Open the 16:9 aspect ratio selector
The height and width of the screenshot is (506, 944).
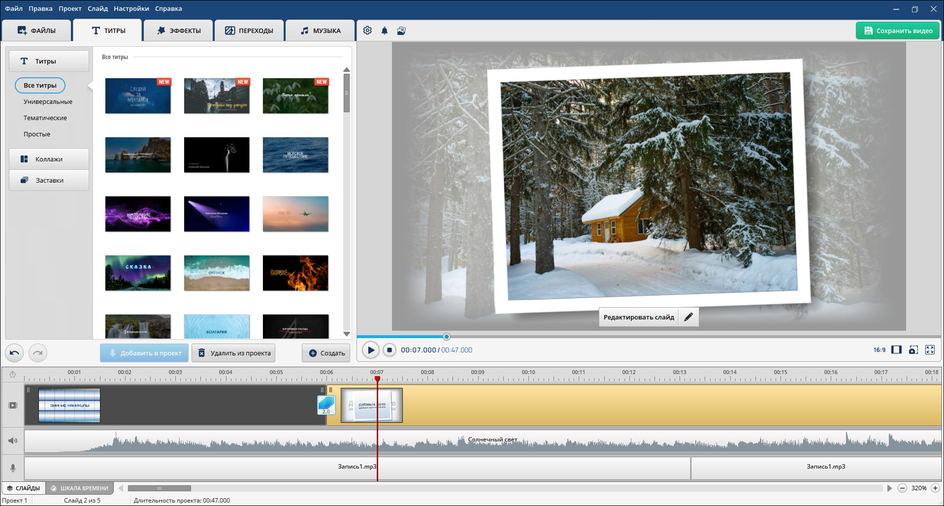tap(879, 350)
